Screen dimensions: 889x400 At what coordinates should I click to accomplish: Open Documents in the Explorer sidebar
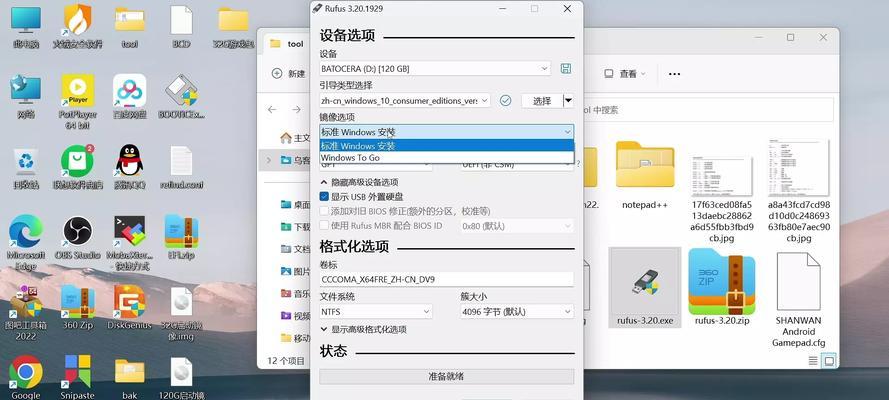[295, 249]
